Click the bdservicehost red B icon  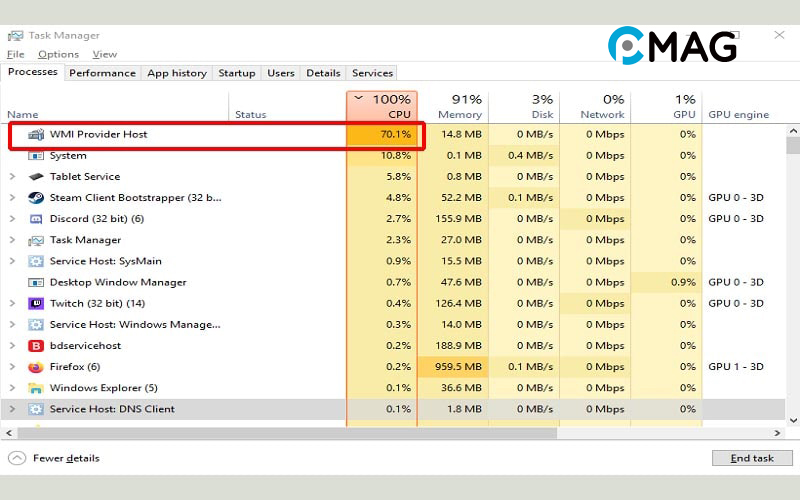click(36, 346)
